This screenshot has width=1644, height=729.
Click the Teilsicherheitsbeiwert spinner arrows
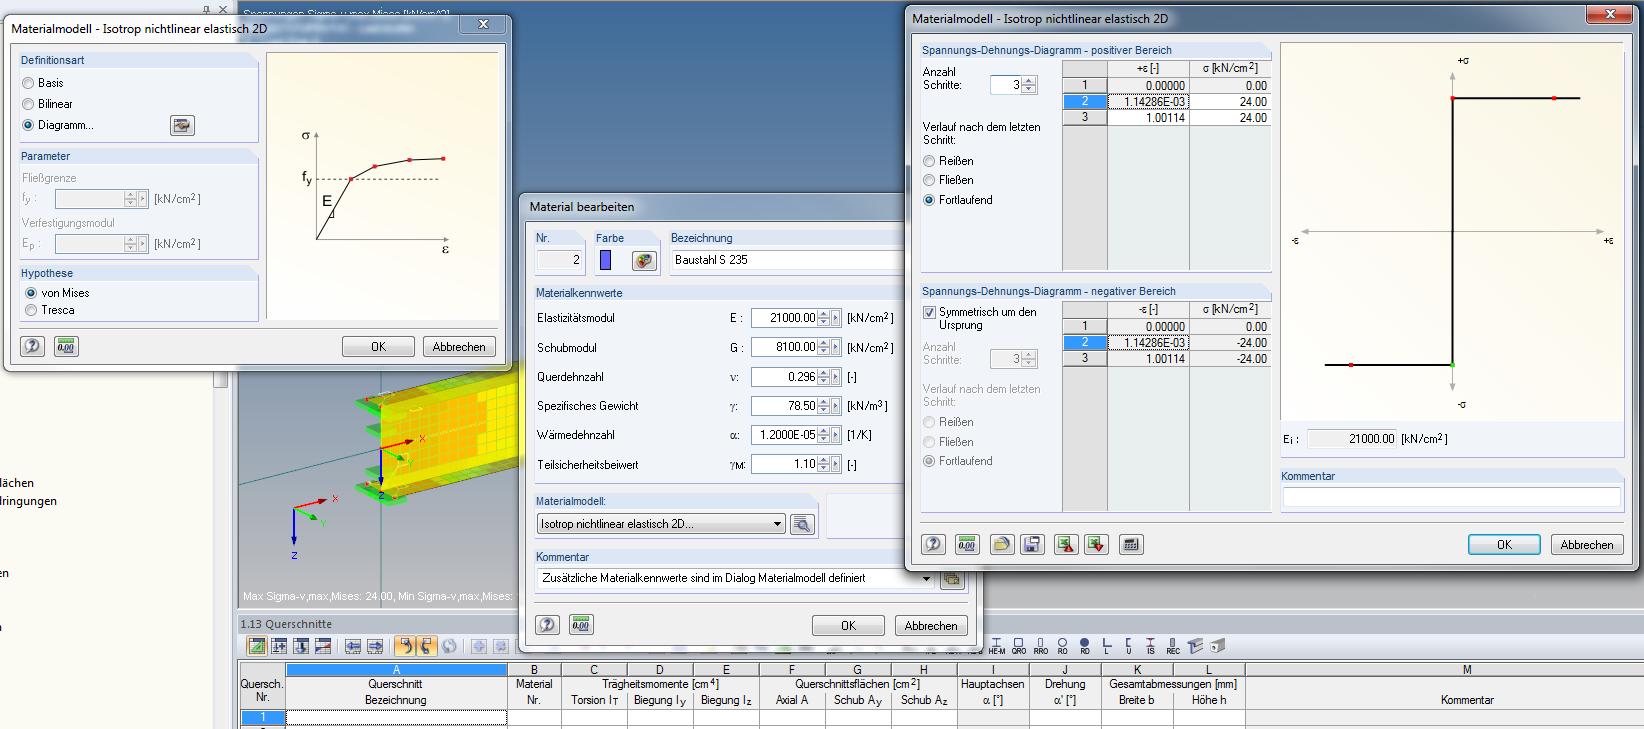pos(823,464)
